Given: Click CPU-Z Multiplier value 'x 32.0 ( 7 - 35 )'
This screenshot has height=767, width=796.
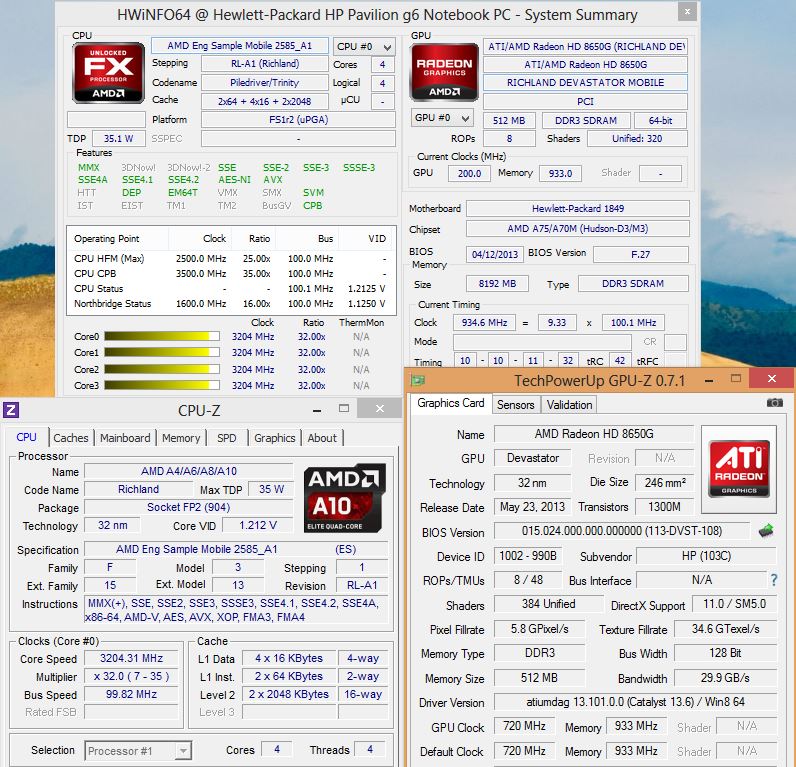Looking at the screenshot, I should tap(131, 676).
